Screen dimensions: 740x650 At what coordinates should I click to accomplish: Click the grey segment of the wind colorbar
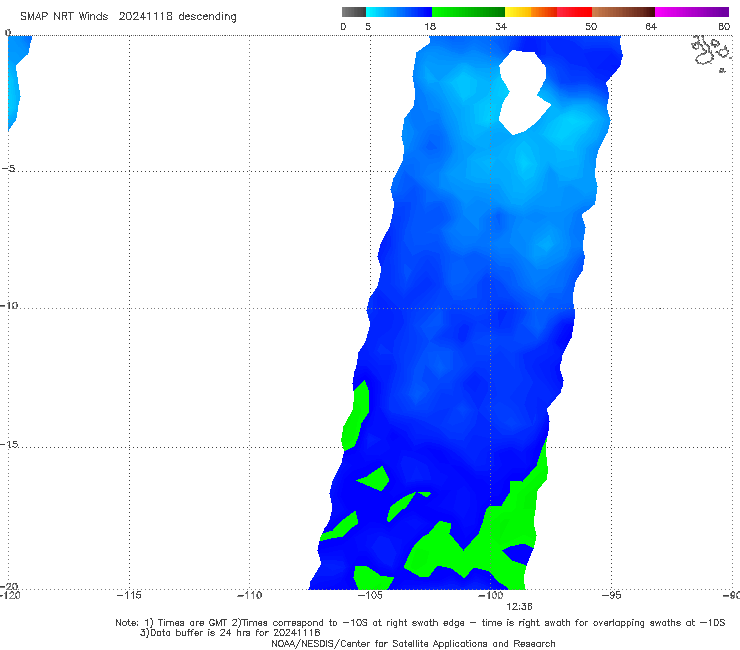354,12
